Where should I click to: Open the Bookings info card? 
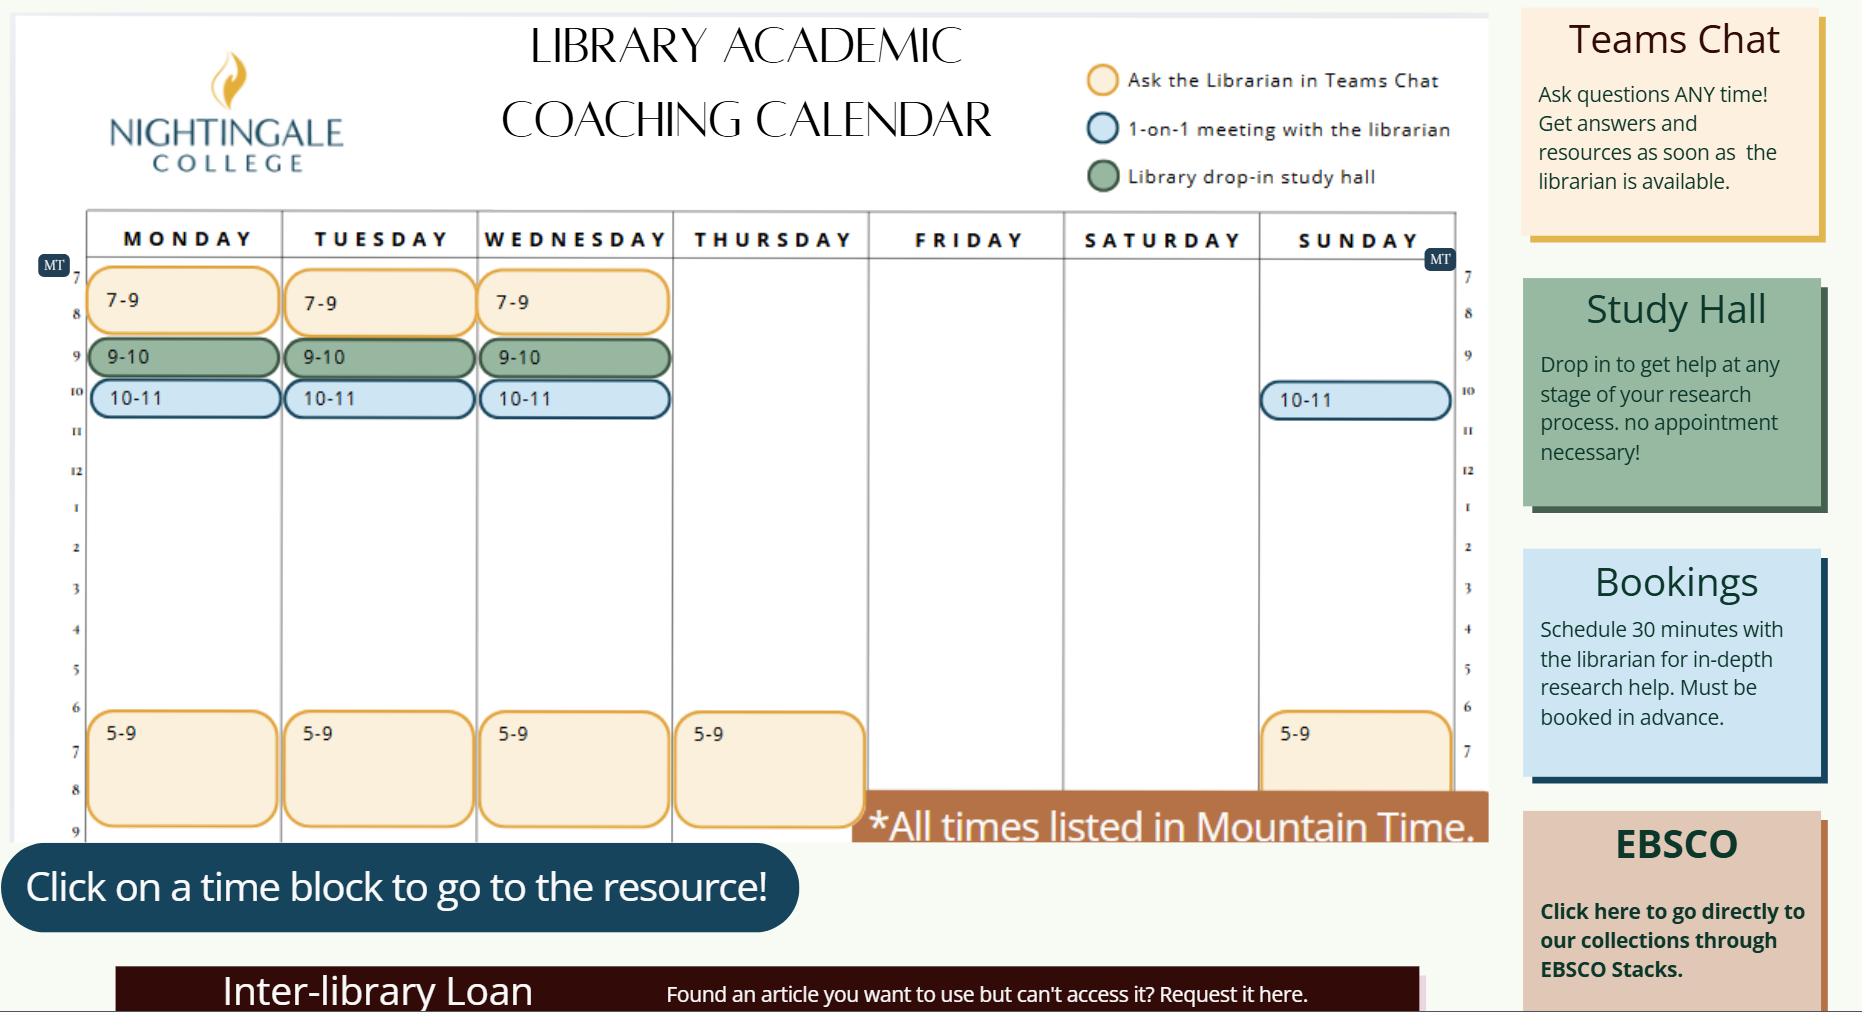click(x=1673, y=662)
